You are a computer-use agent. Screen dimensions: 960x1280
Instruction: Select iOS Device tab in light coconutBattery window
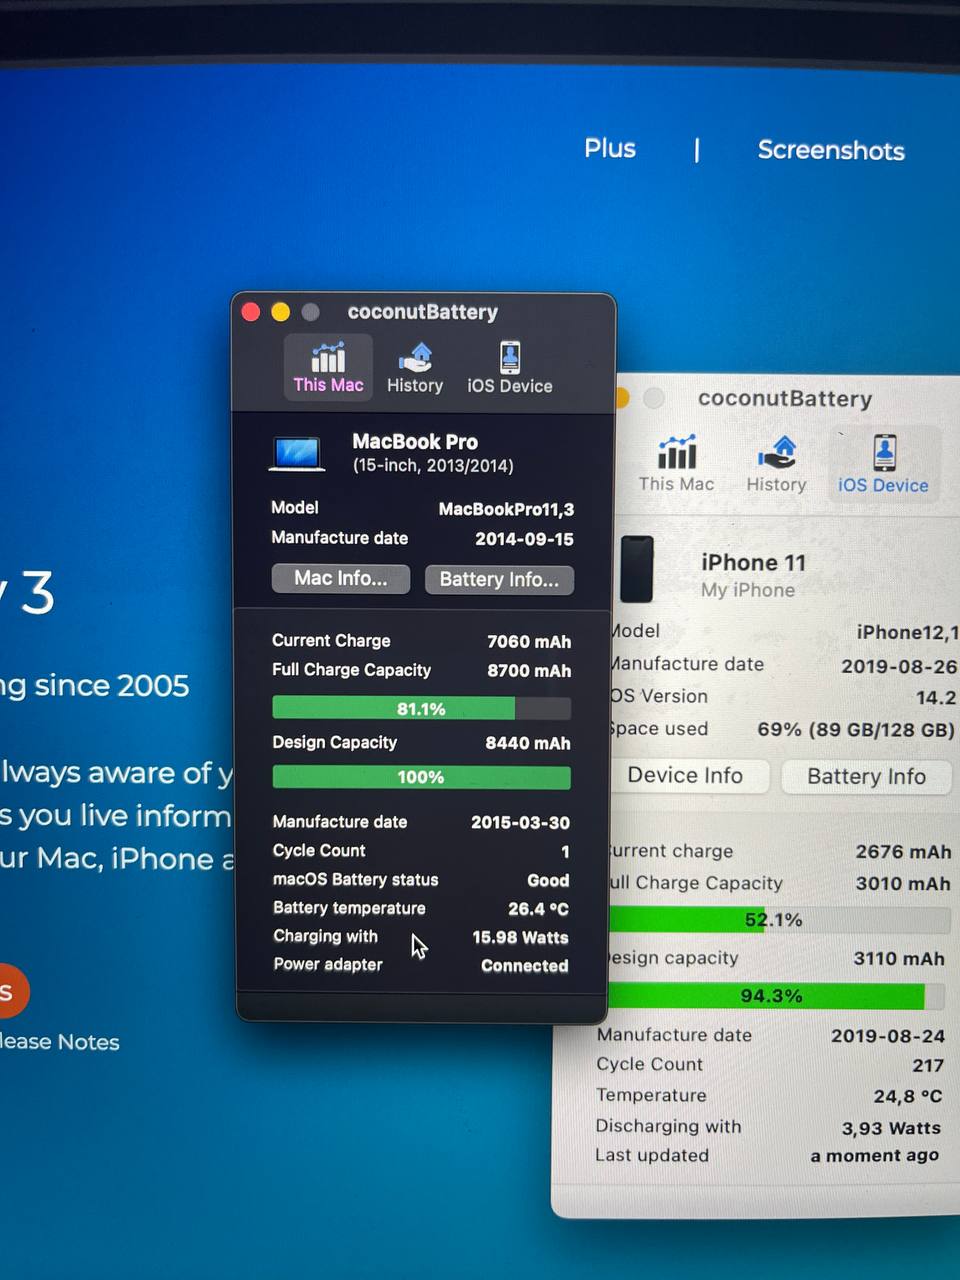(883, 464)
